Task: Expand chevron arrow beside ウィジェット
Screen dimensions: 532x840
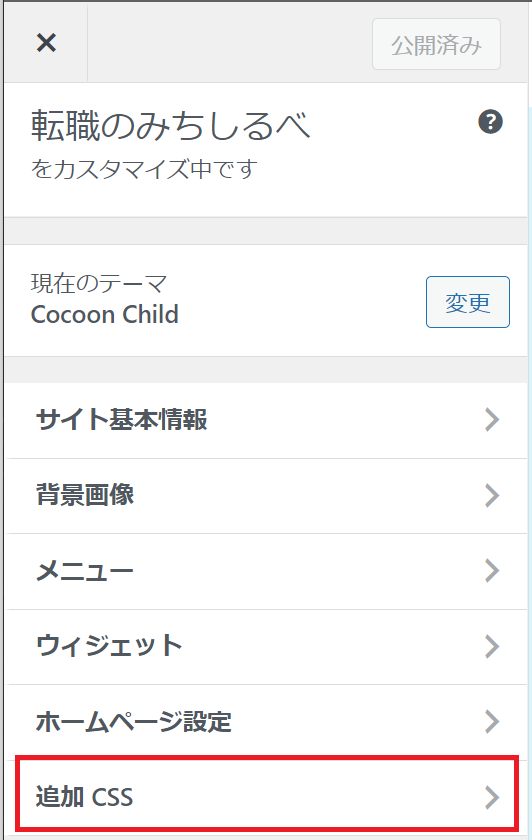Action: [492, 646]
